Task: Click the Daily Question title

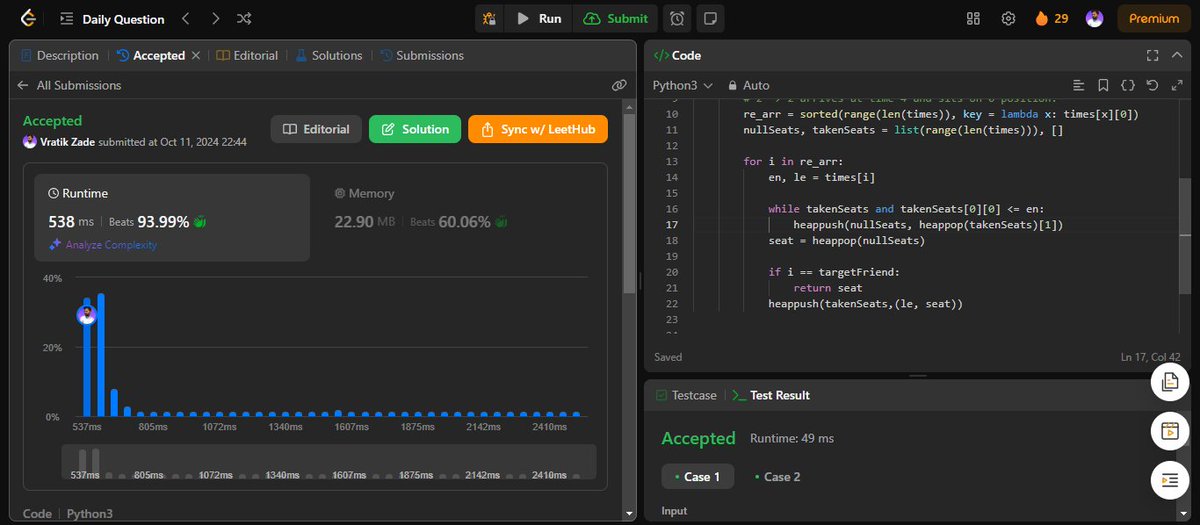Action: (123, 18)
